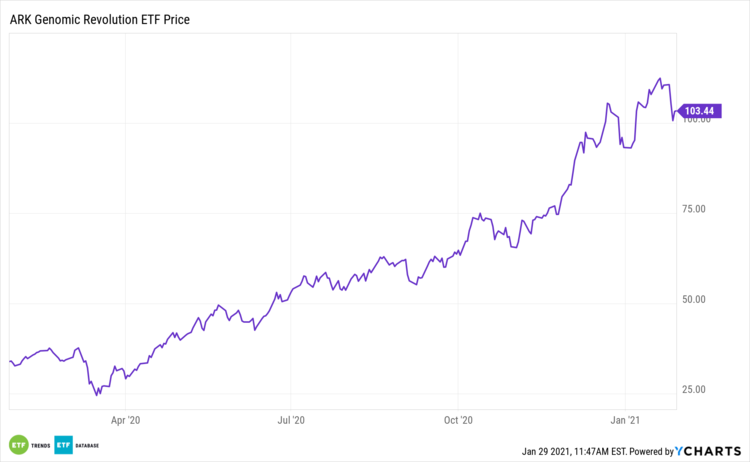
Task: Click the Jul '20 x-axis label
Action: coord(291,421)
